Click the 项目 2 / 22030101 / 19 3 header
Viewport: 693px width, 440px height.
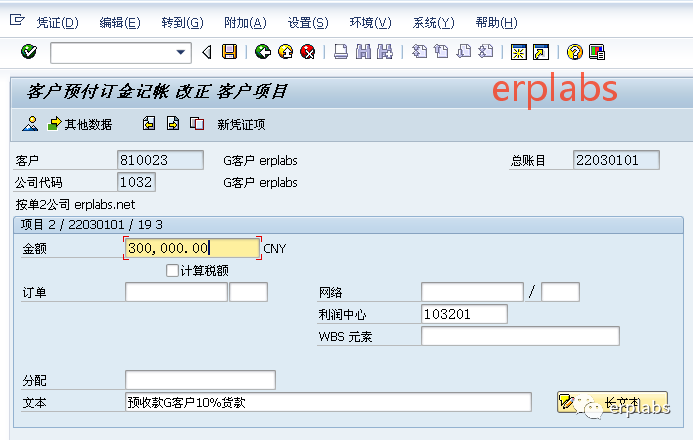91,225
